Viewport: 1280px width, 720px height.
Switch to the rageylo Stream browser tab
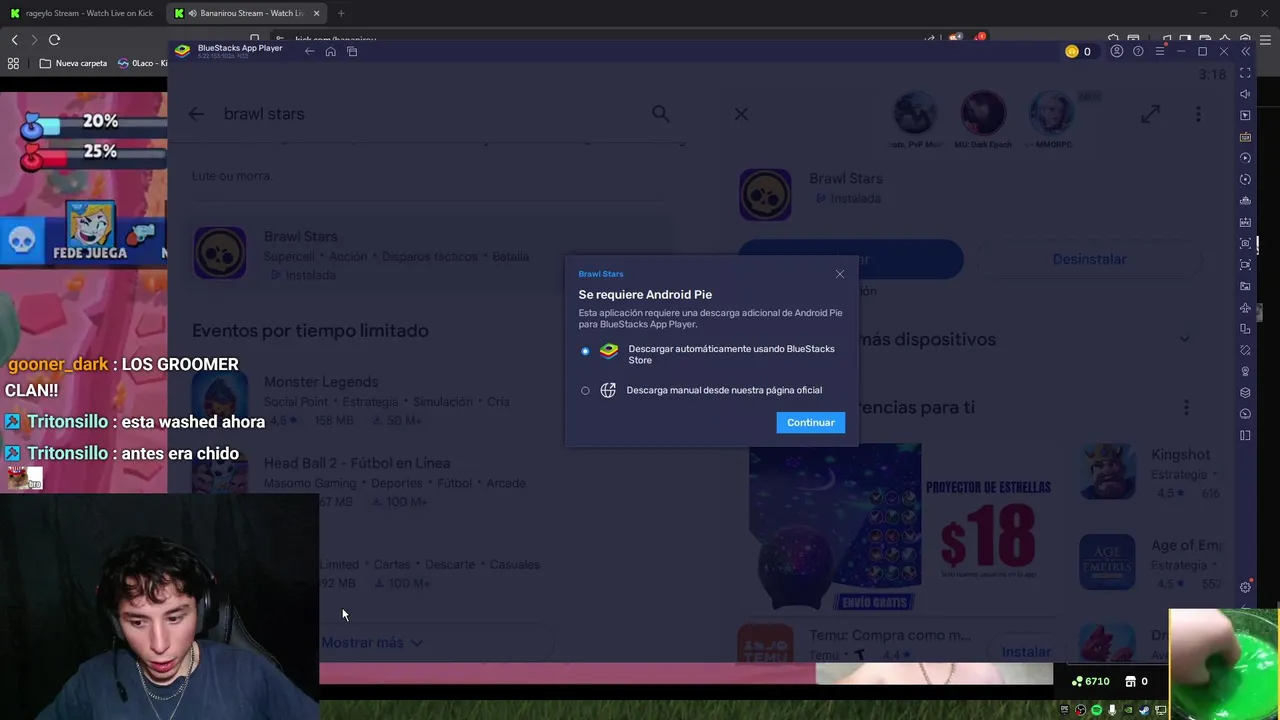pyautogui.click(x=82, y=13)
